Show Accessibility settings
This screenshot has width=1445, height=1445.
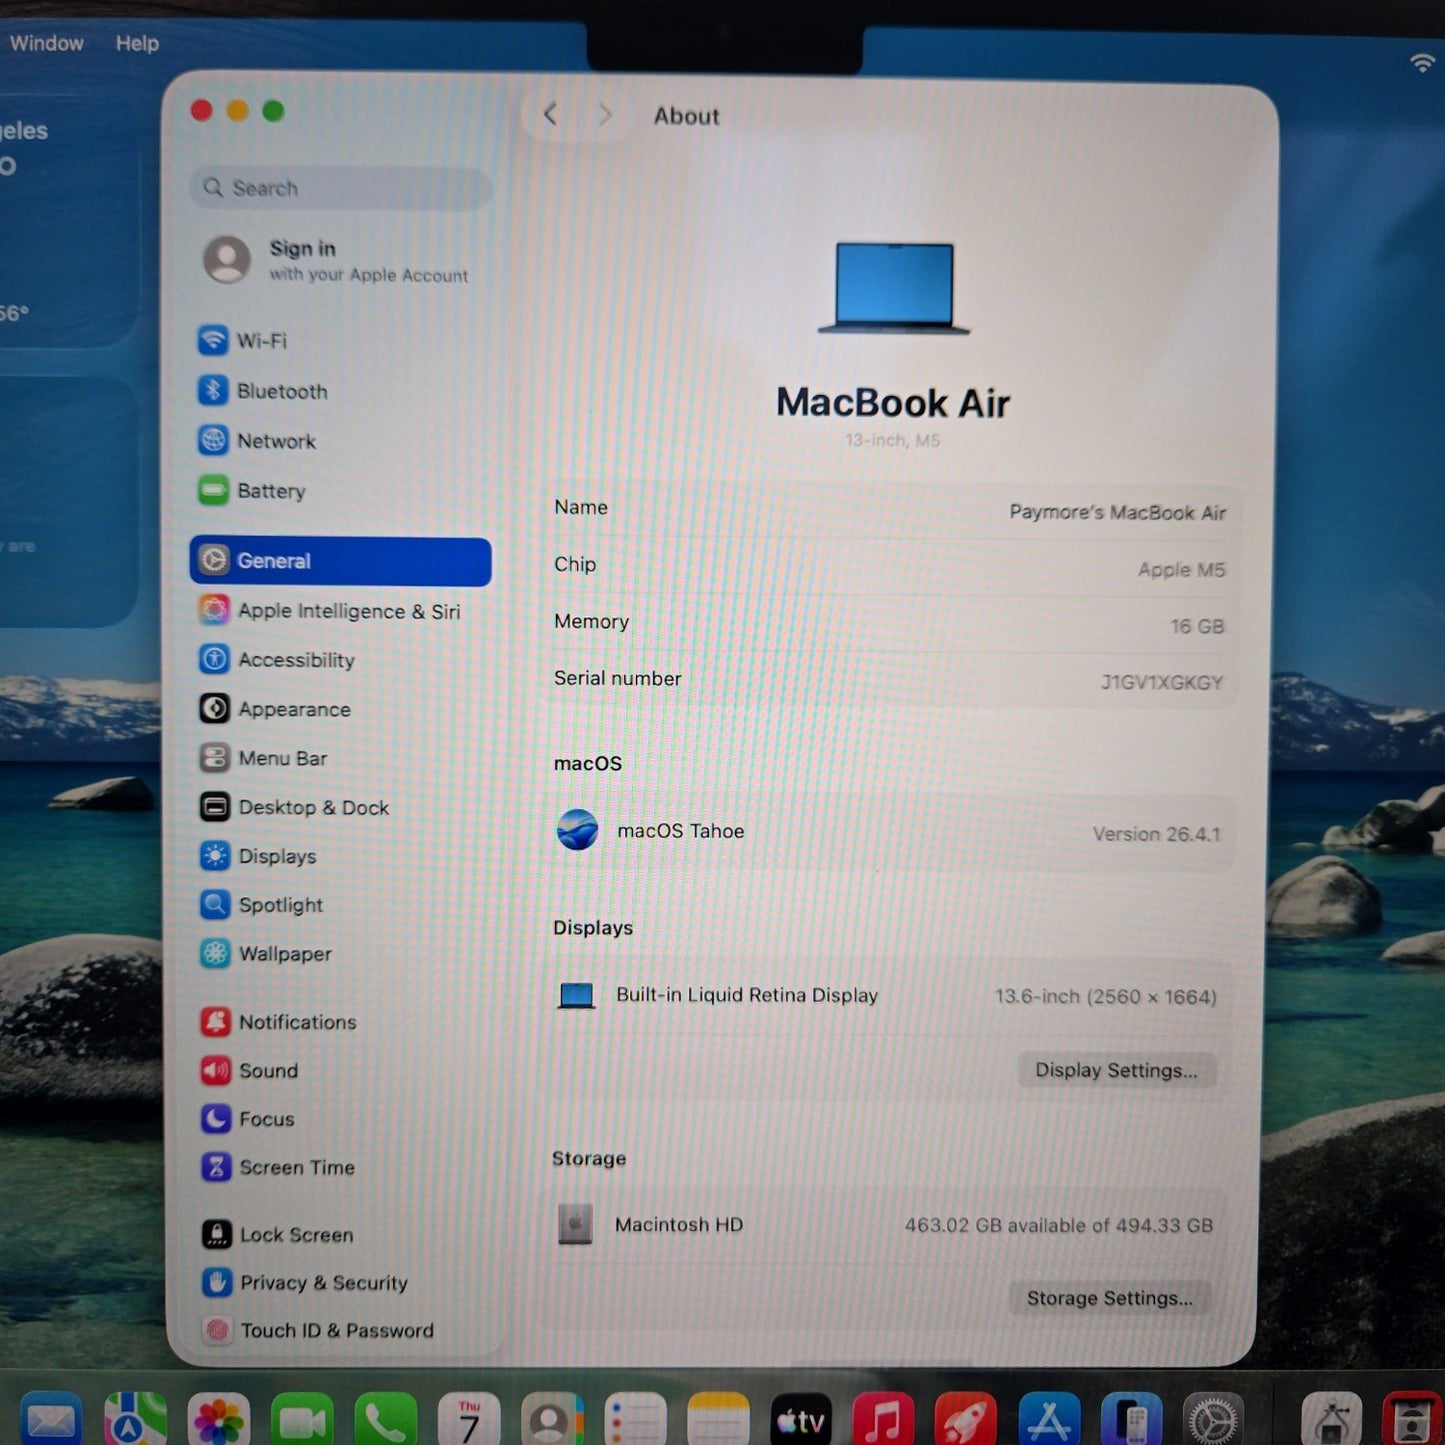pos(277,660)
